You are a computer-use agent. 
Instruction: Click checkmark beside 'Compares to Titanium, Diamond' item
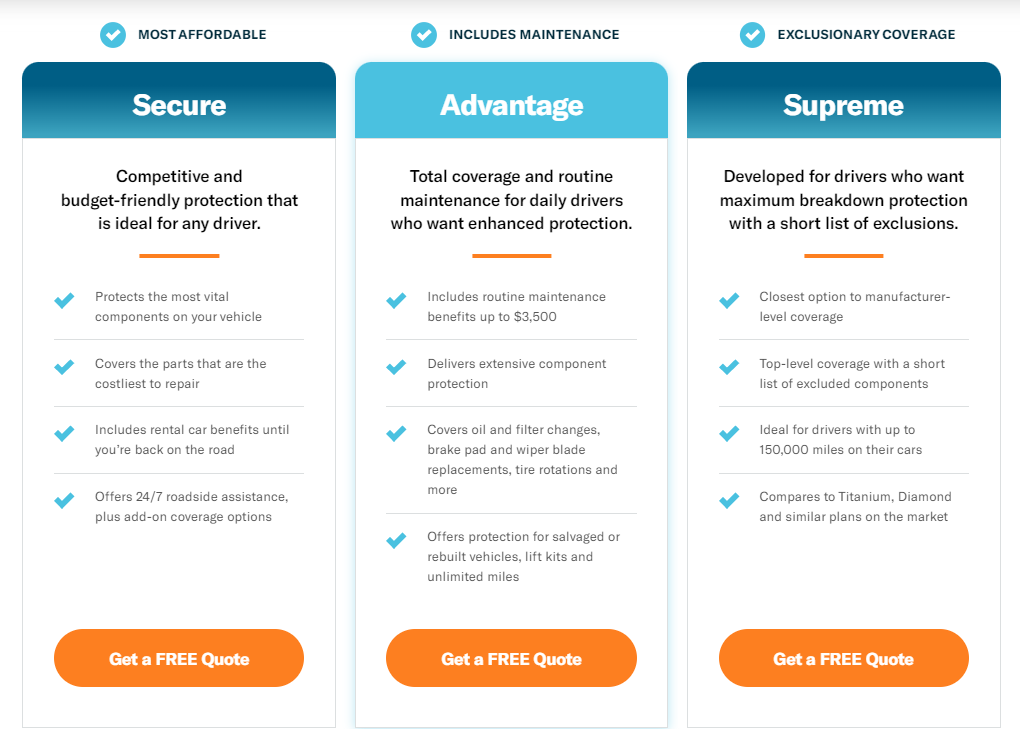729,500
